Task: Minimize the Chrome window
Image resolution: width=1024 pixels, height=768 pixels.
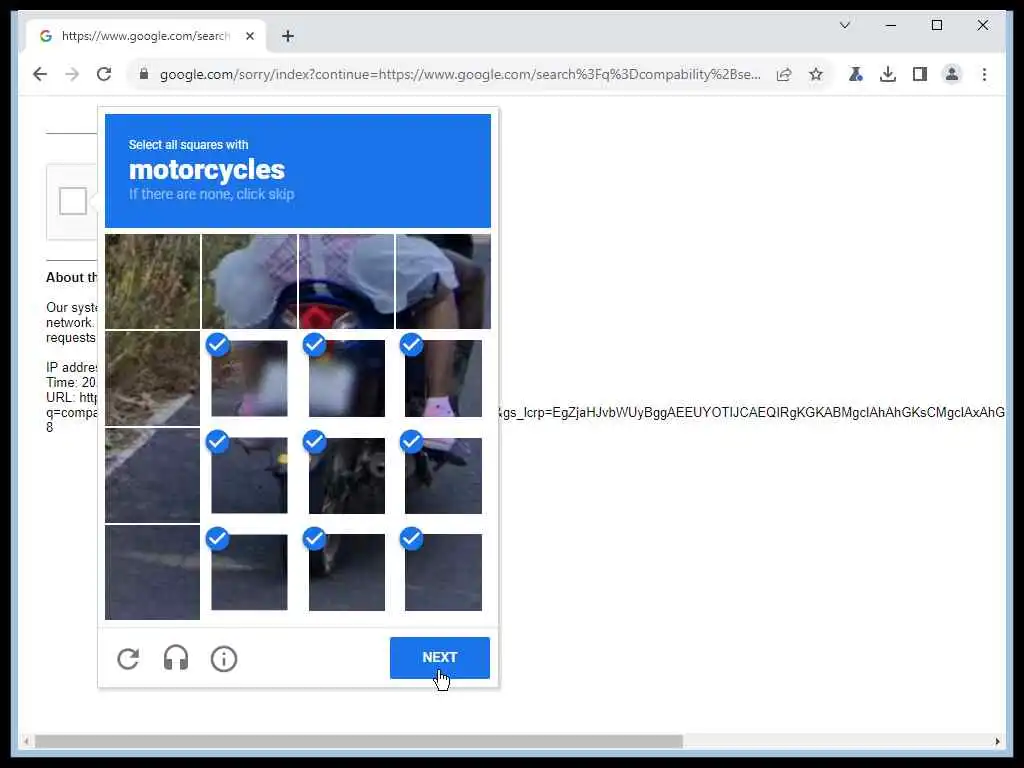Action: (891, 25)
